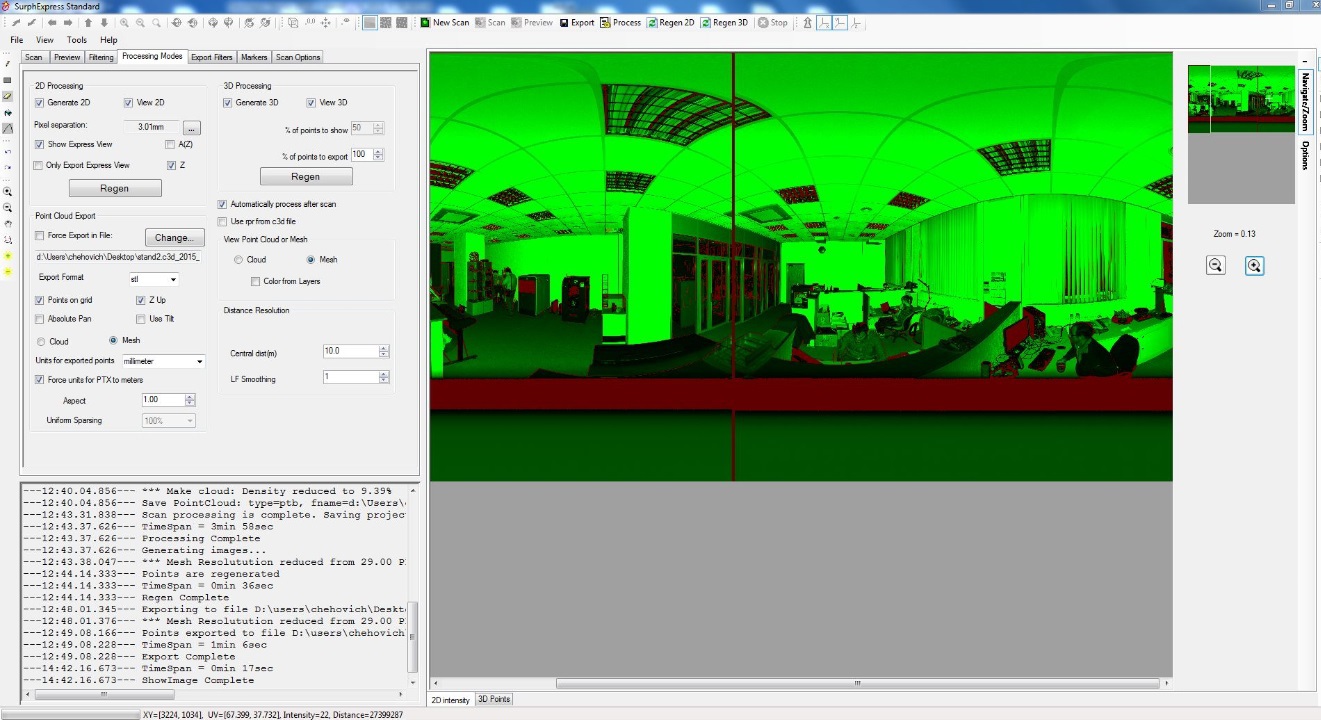The width and height of the screenshot is (1321, 720).
Task: Switch to the Scan Options tab
Action: pos(298,57)
